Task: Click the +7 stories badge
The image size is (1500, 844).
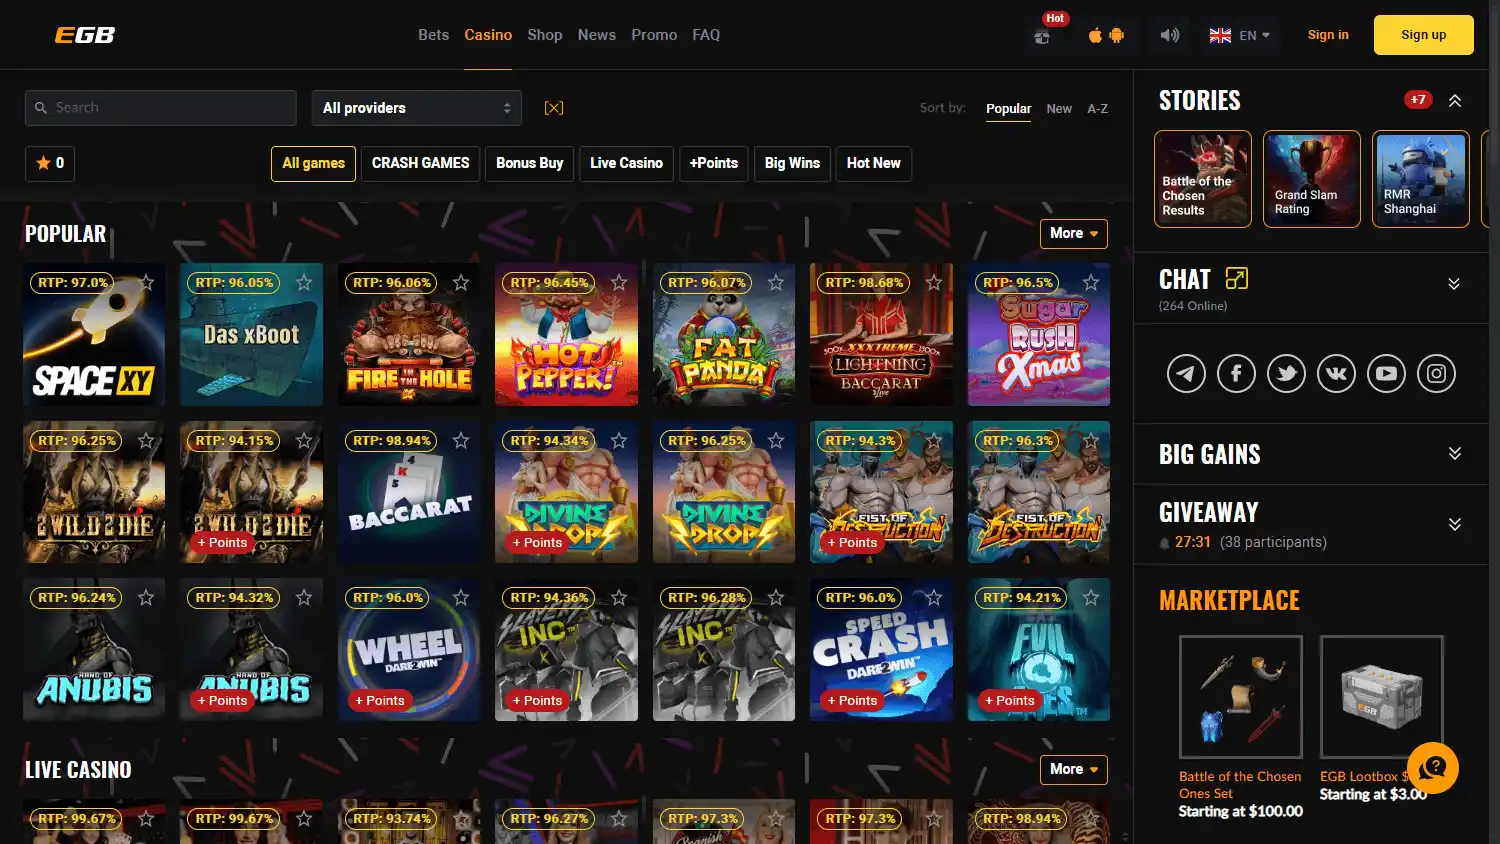Action: (x=1418, y=100)
